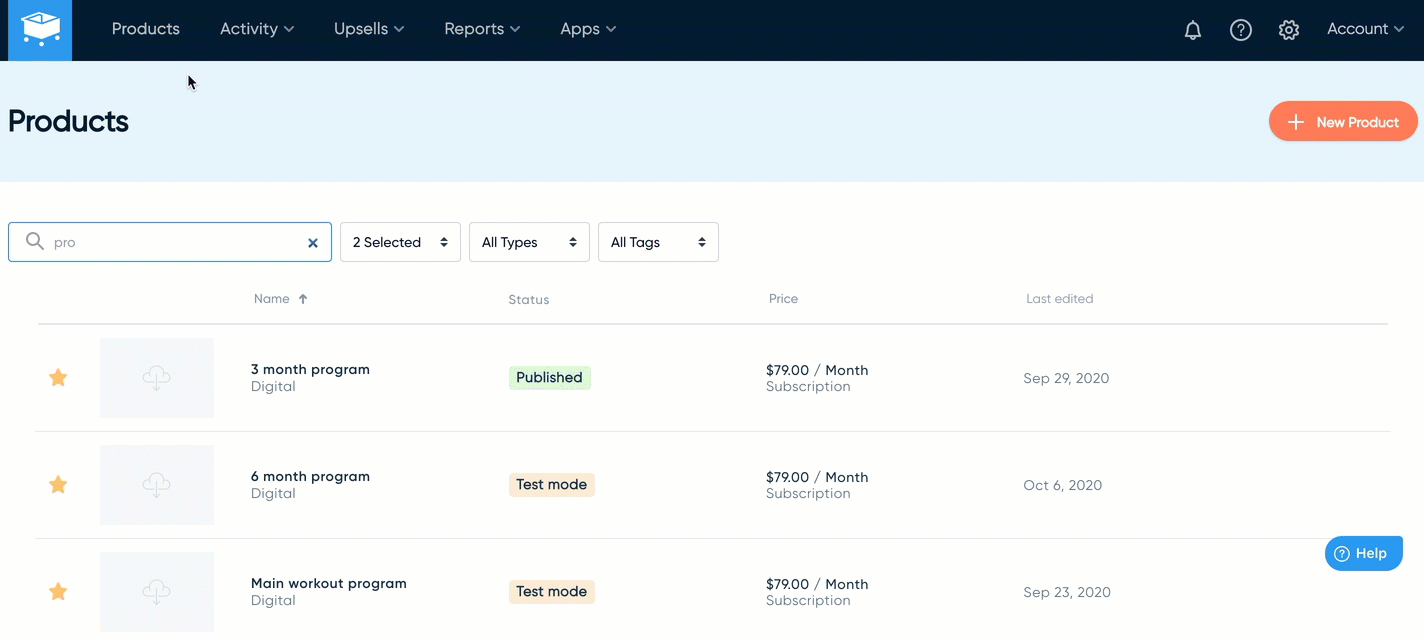Click the store cart logo icon
Screen dimensions: 1424x640
[40, 30]
